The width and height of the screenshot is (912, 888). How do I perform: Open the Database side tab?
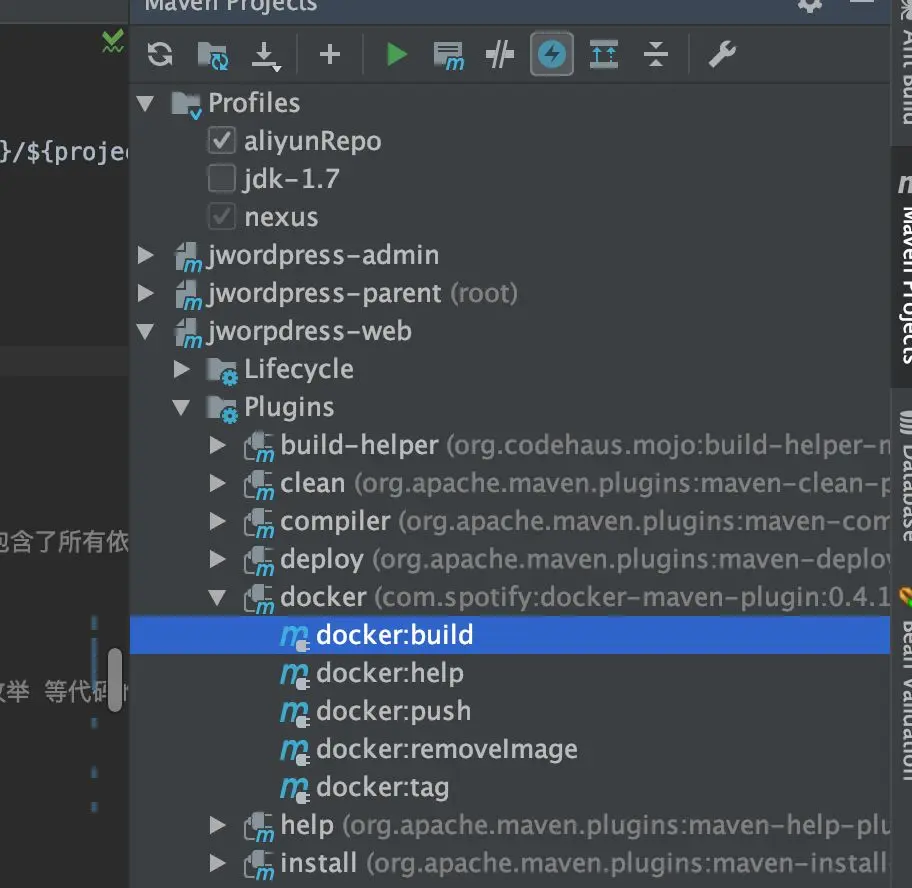coord(904,476)
